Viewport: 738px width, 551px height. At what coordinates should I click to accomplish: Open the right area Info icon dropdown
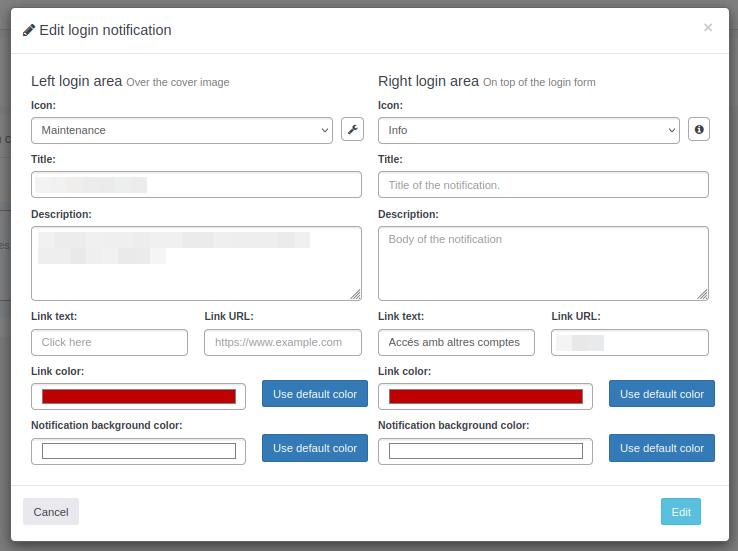coord(529,130)
